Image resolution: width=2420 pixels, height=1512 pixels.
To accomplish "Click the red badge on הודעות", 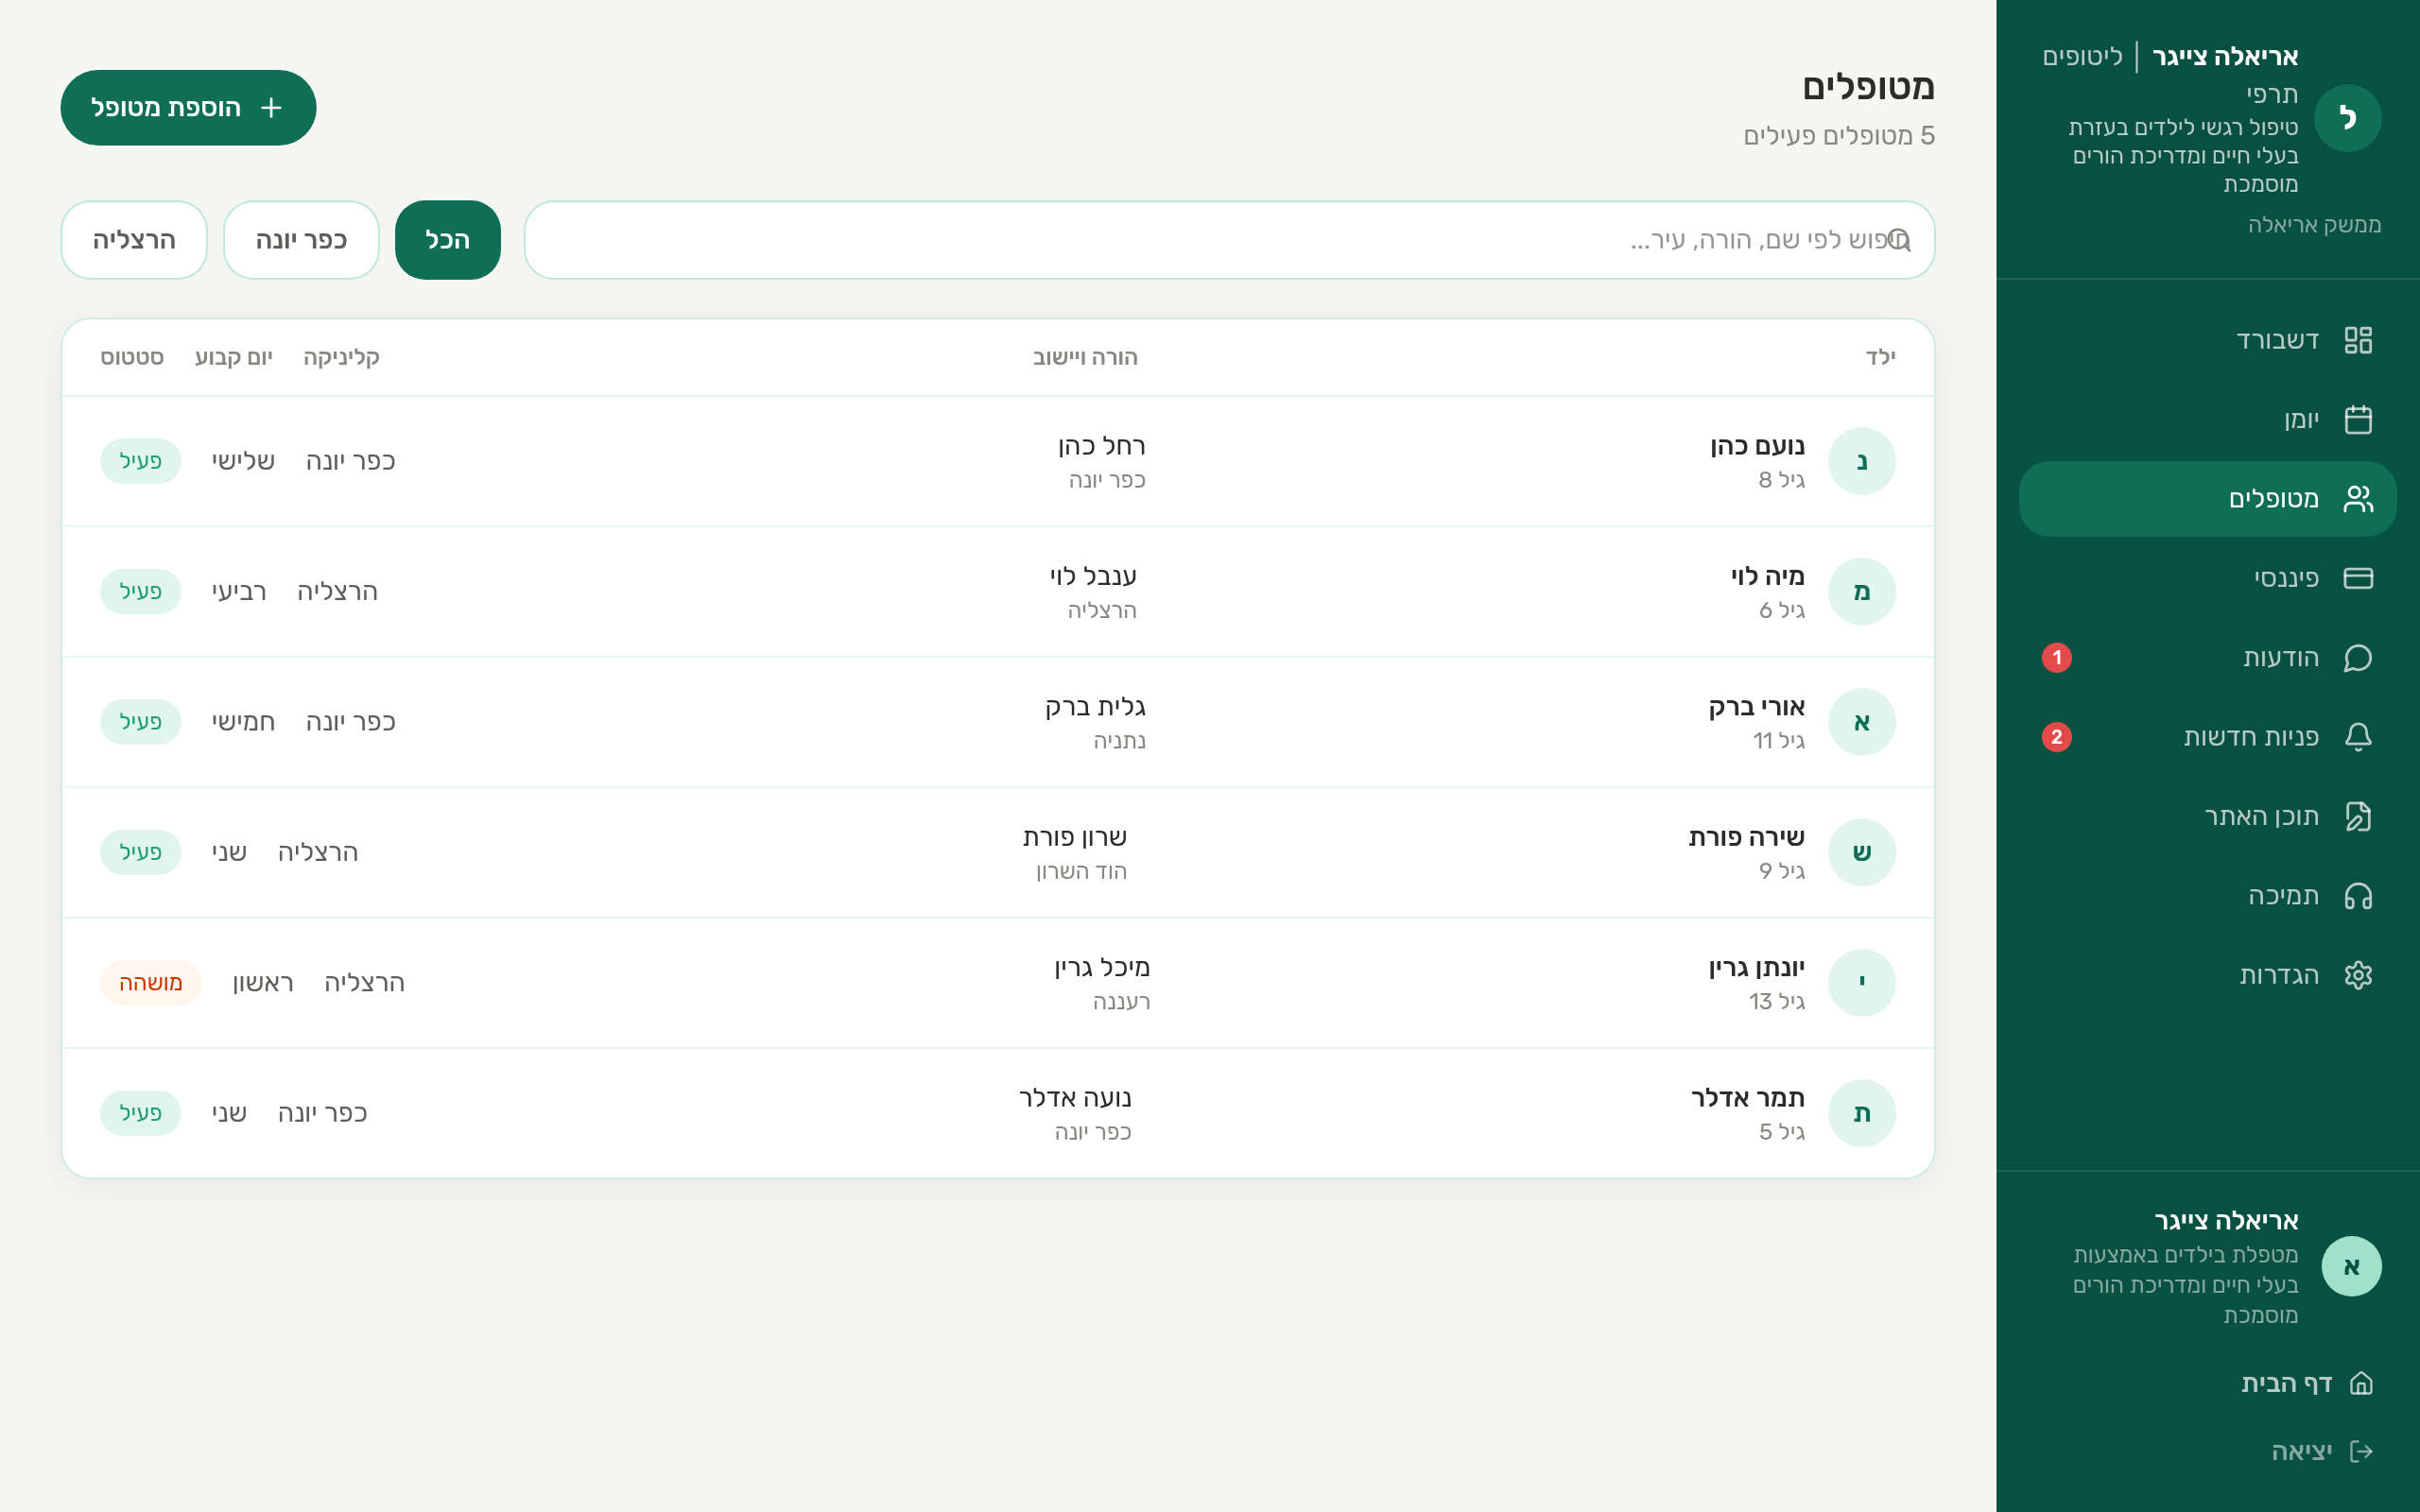I will pyautogui.click(x=2056, y=657).
